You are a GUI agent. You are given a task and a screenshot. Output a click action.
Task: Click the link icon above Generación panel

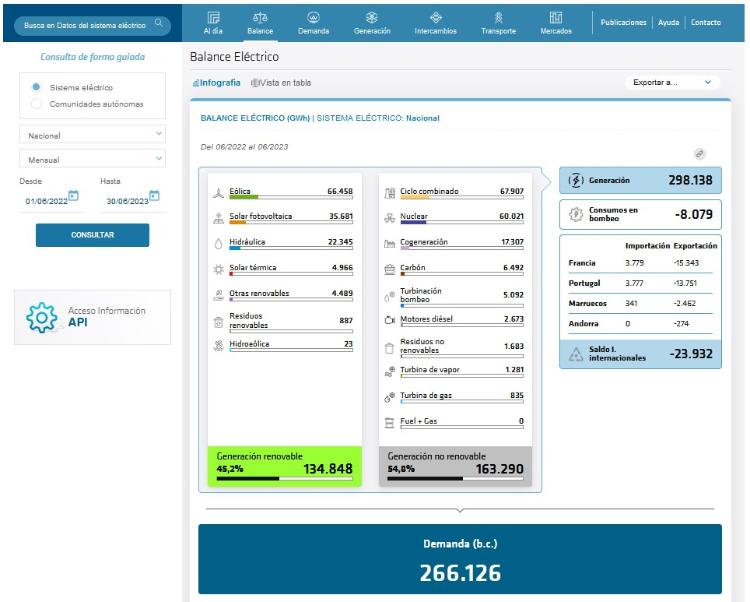coord(700,153)
